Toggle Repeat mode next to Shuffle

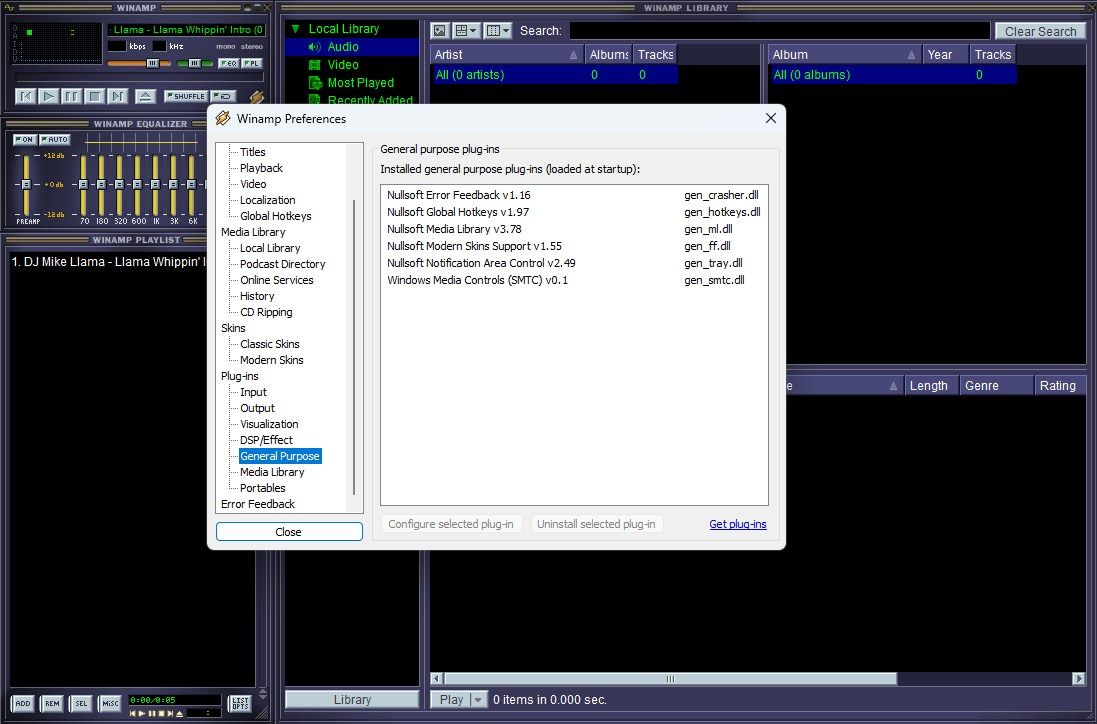[x=224, y=97]
